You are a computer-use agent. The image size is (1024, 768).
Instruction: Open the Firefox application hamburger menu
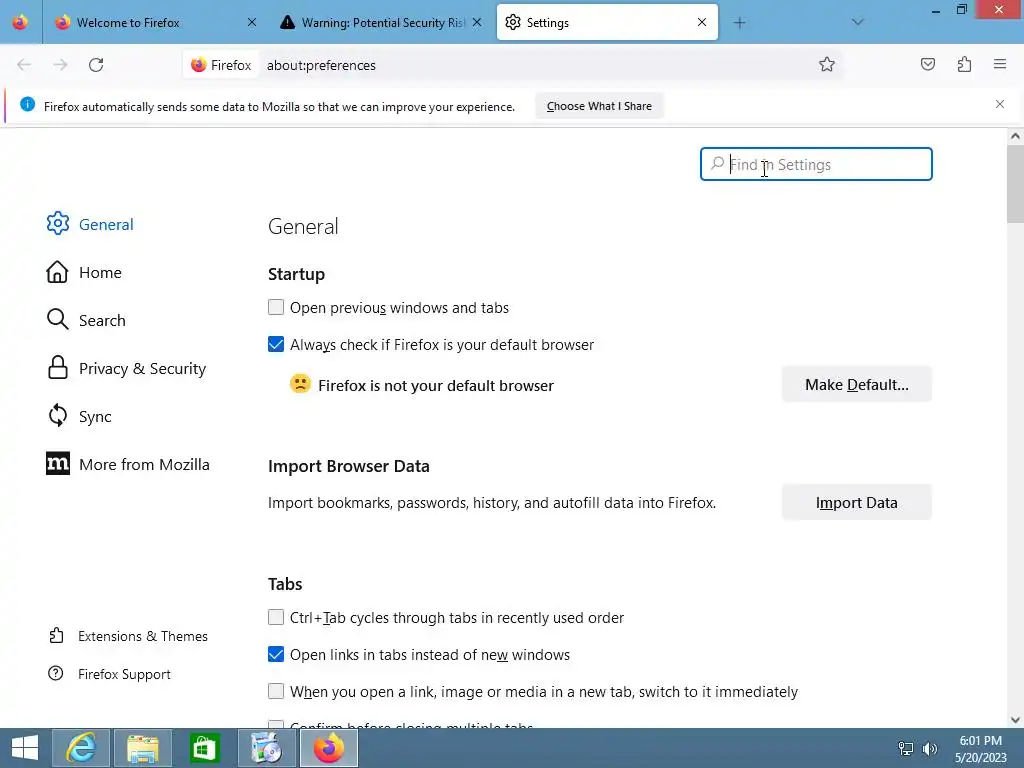click(x=1000, y=64)
